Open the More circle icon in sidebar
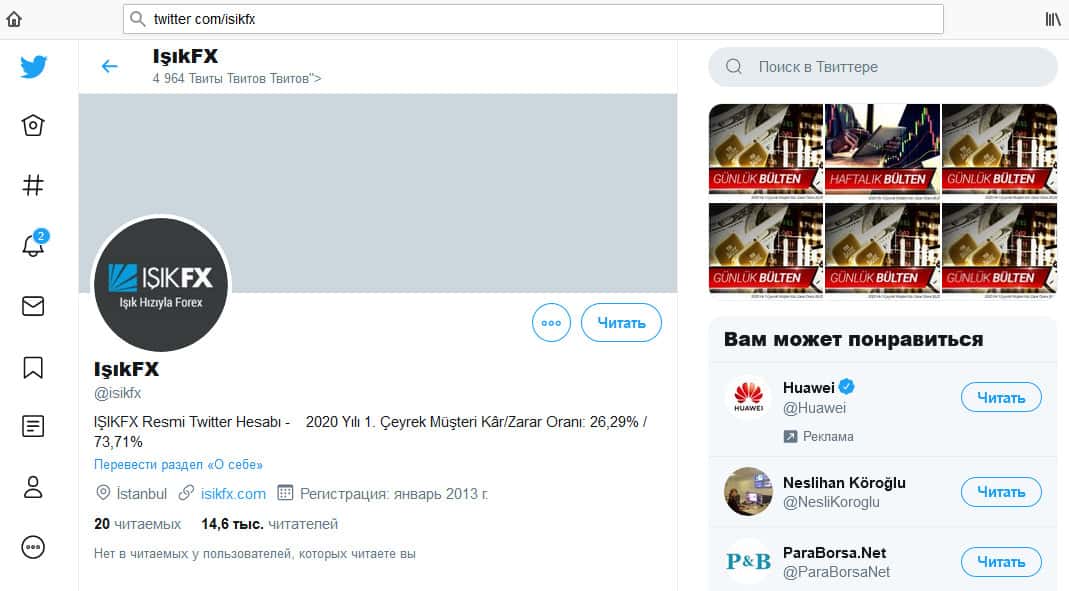 pyautogui.click(x=33, y=547)
